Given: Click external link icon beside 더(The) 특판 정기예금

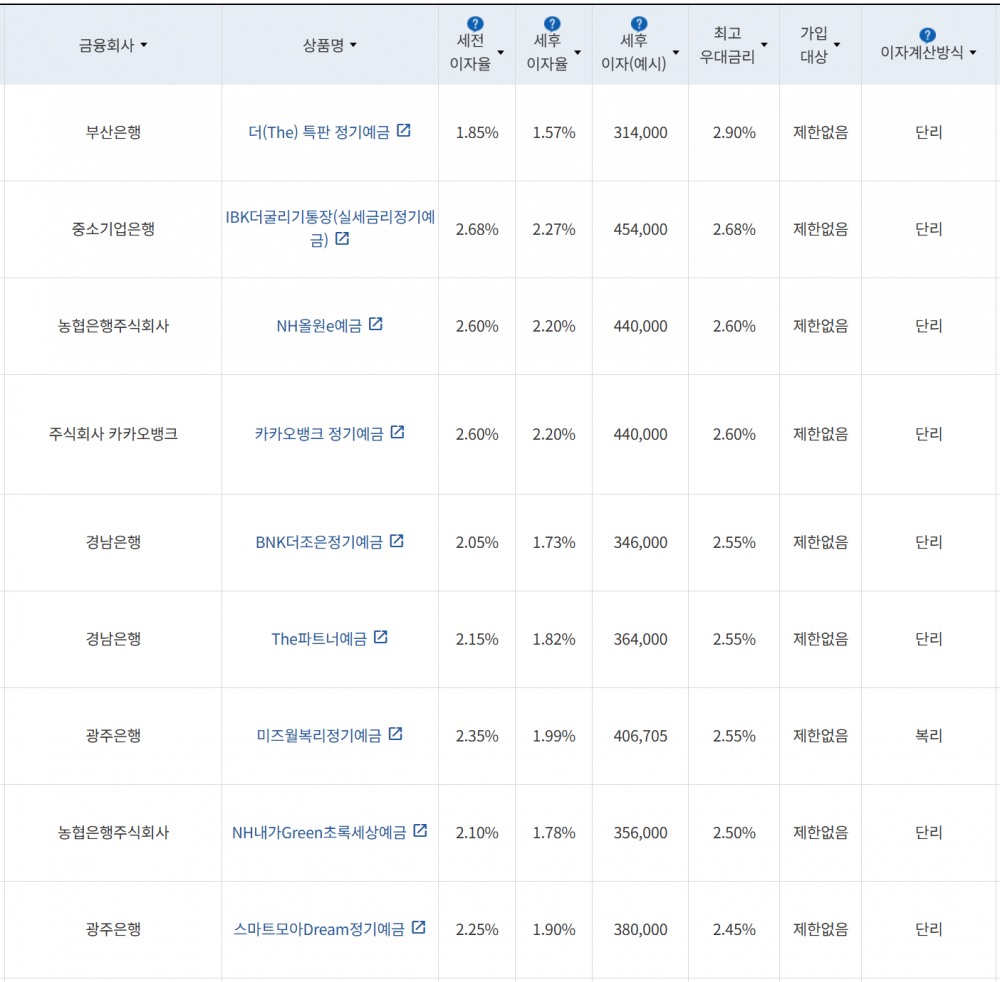Looking at the screenshot, I should point(404,131).
